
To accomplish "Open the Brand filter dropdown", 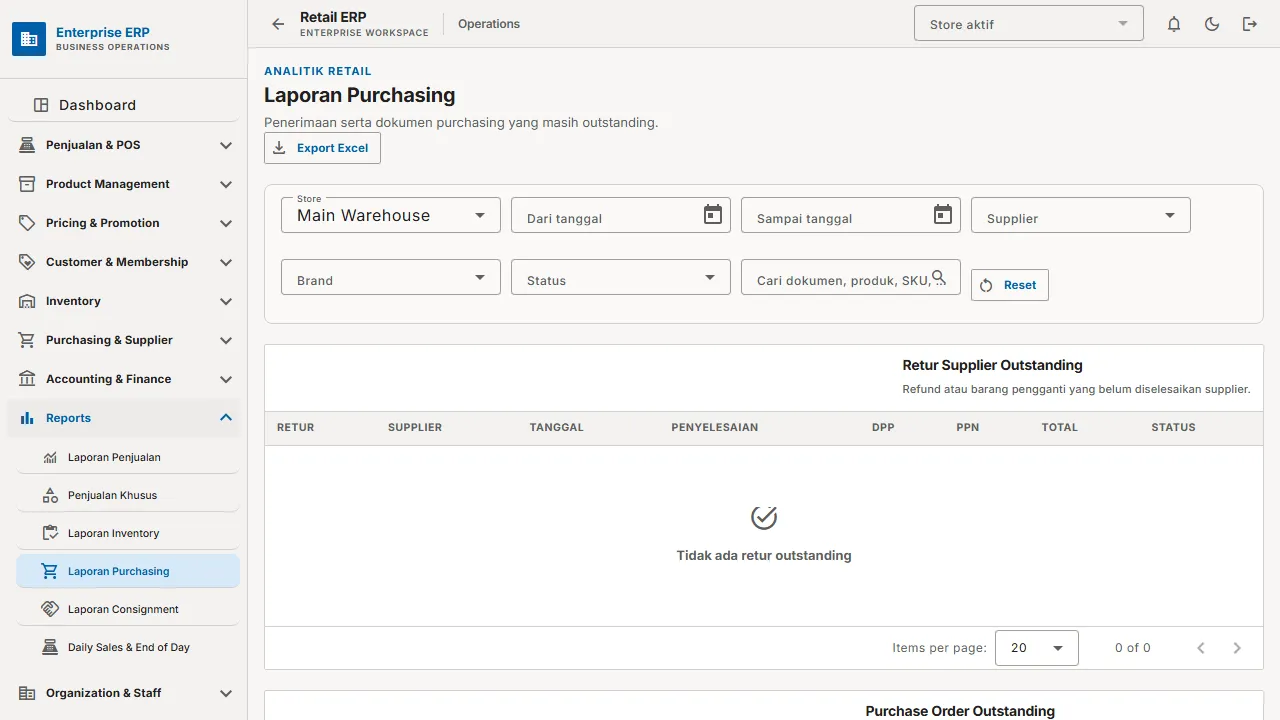I will [391, 277].
